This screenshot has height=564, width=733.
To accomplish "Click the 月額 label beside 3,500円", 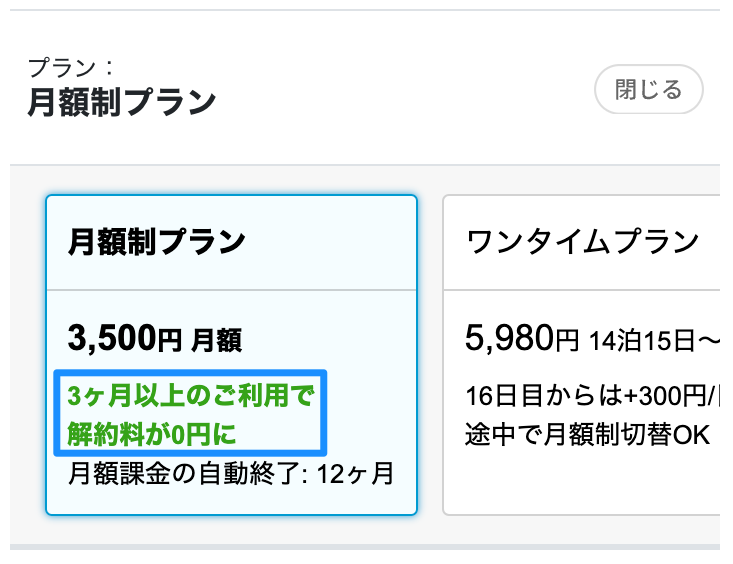I will tap(216, 341).
